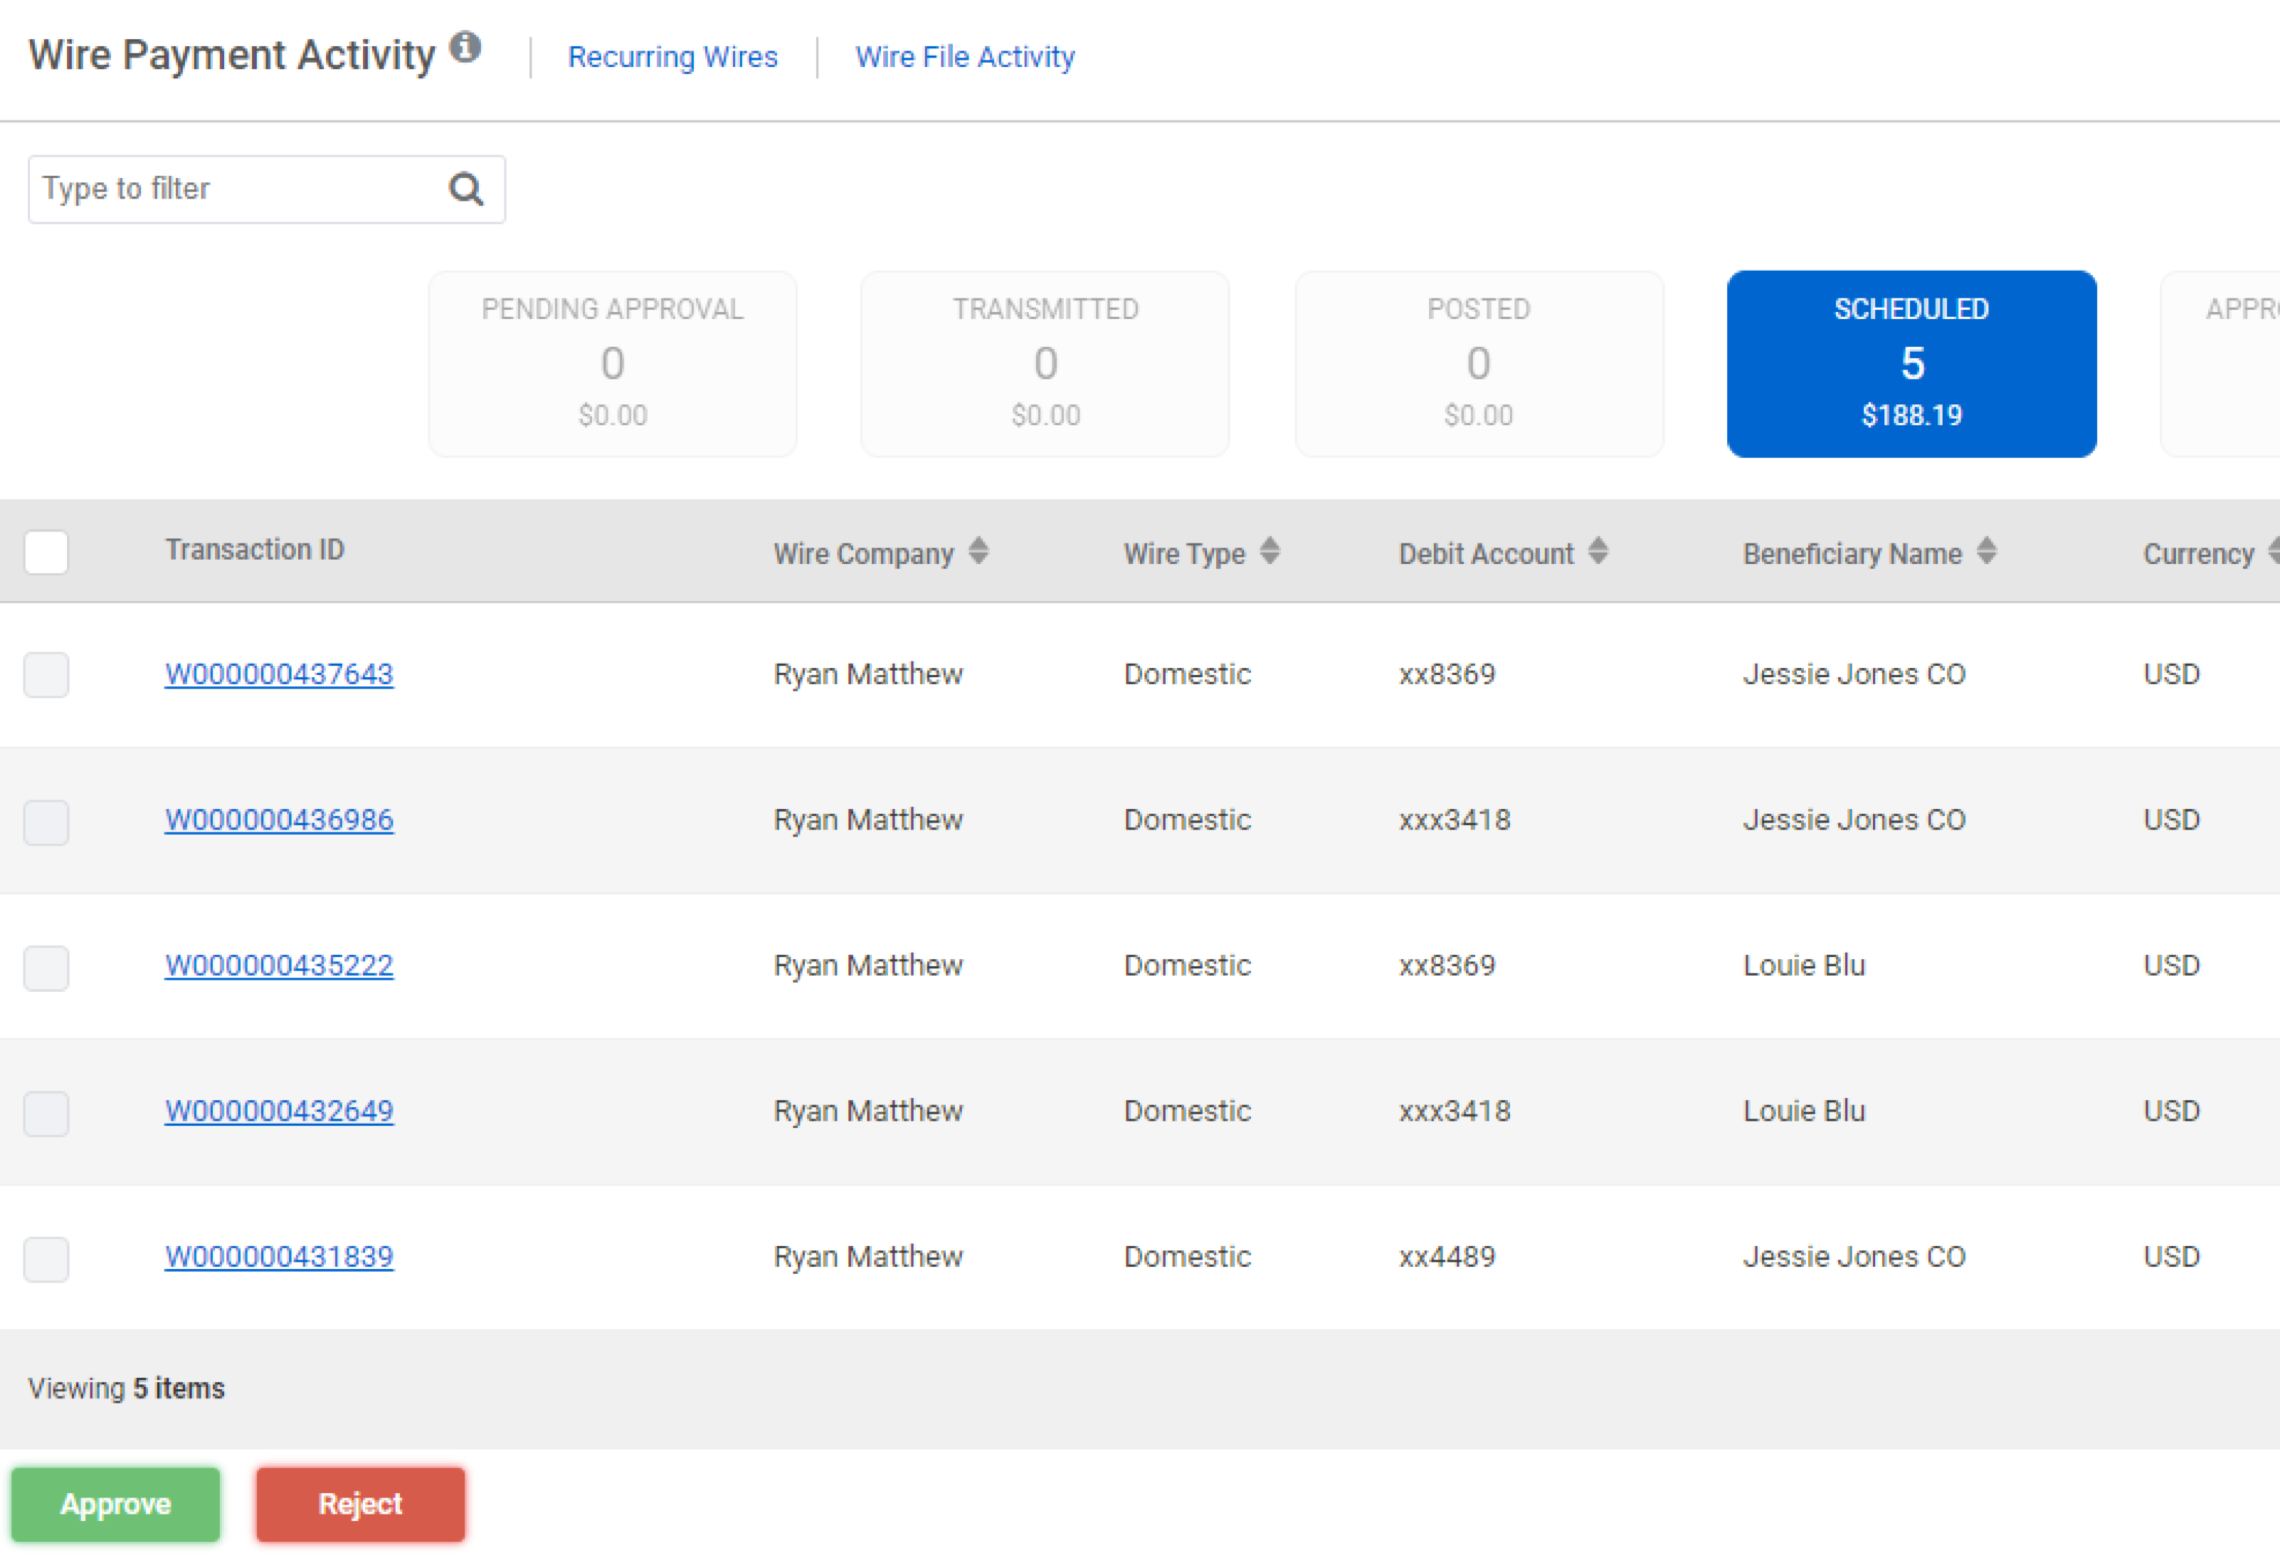Screen dimensions: 2280x1558
Task: Sort by Currency column arrows
Action: point(2273,551)
